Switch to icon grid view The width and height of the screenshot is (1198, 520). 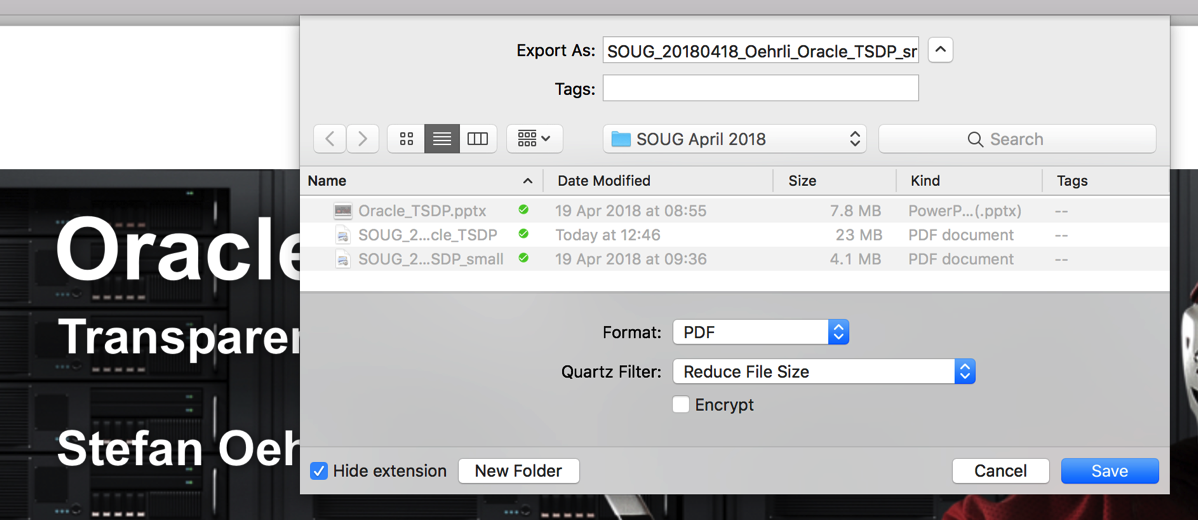click(406, 139)
